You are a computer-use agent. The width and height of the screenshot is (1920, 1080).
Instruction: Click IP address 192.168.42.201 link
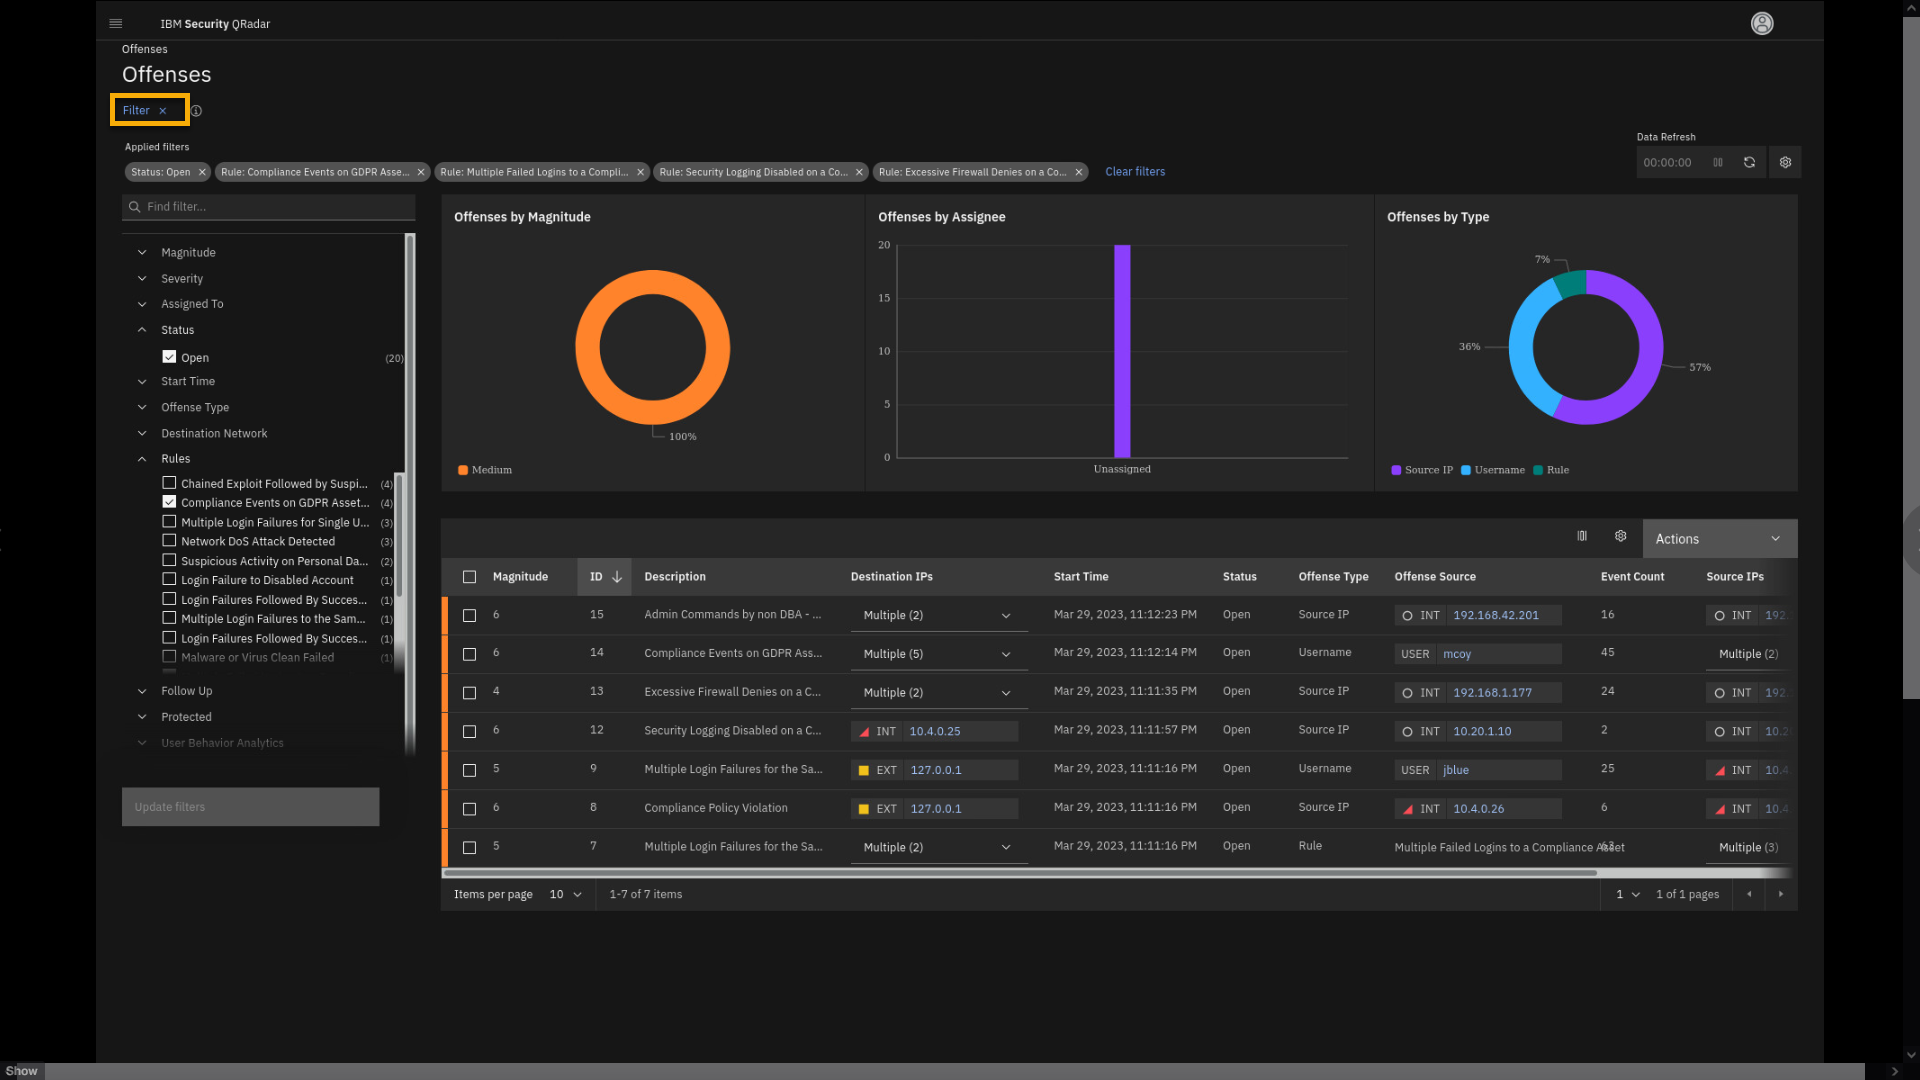pos(1495,615)
